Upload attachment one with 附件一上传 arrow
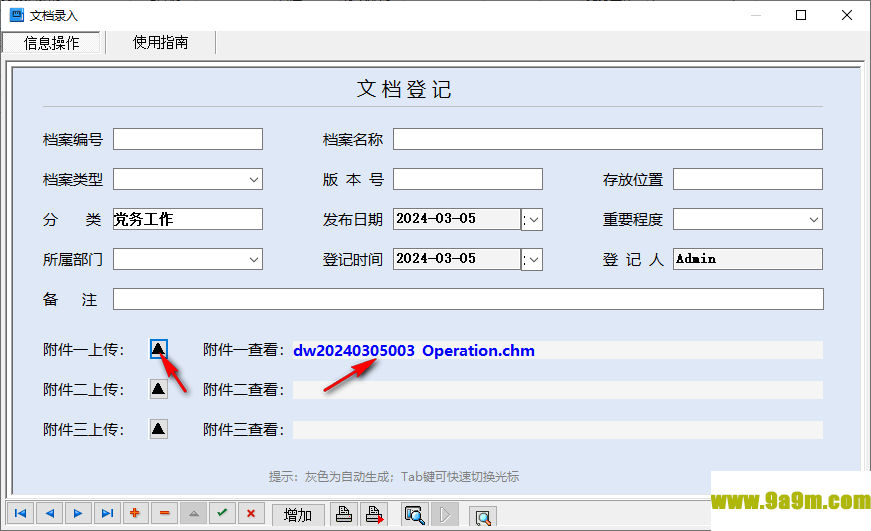This screenshot has width=871, height=531. [x=158, y=349]
